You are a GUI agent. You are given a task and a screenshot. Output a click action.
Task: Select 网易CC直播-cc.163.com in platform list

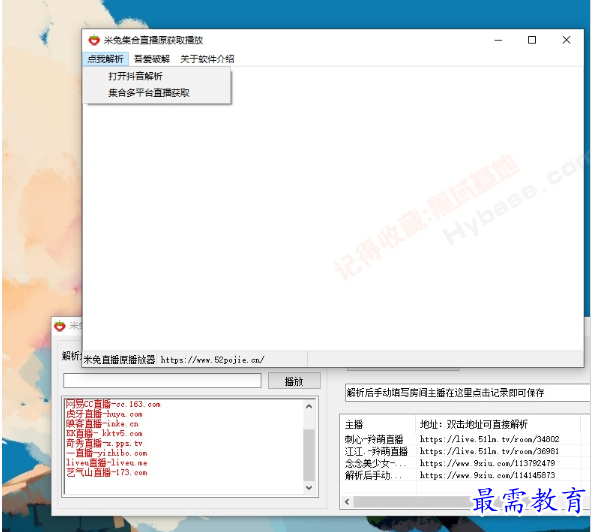pyautogui.click(x=113, y=404)
